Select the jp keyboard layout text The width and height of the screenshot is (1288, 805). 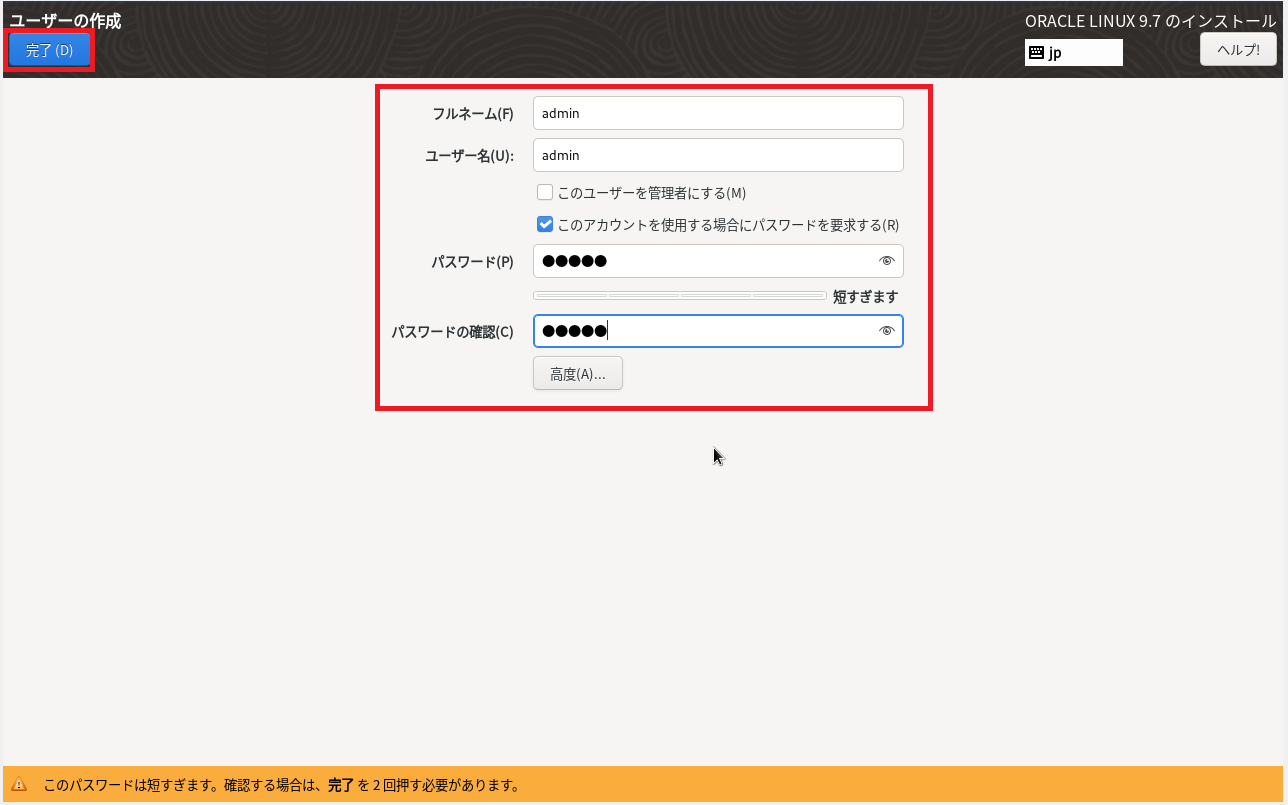(1055, 53)
